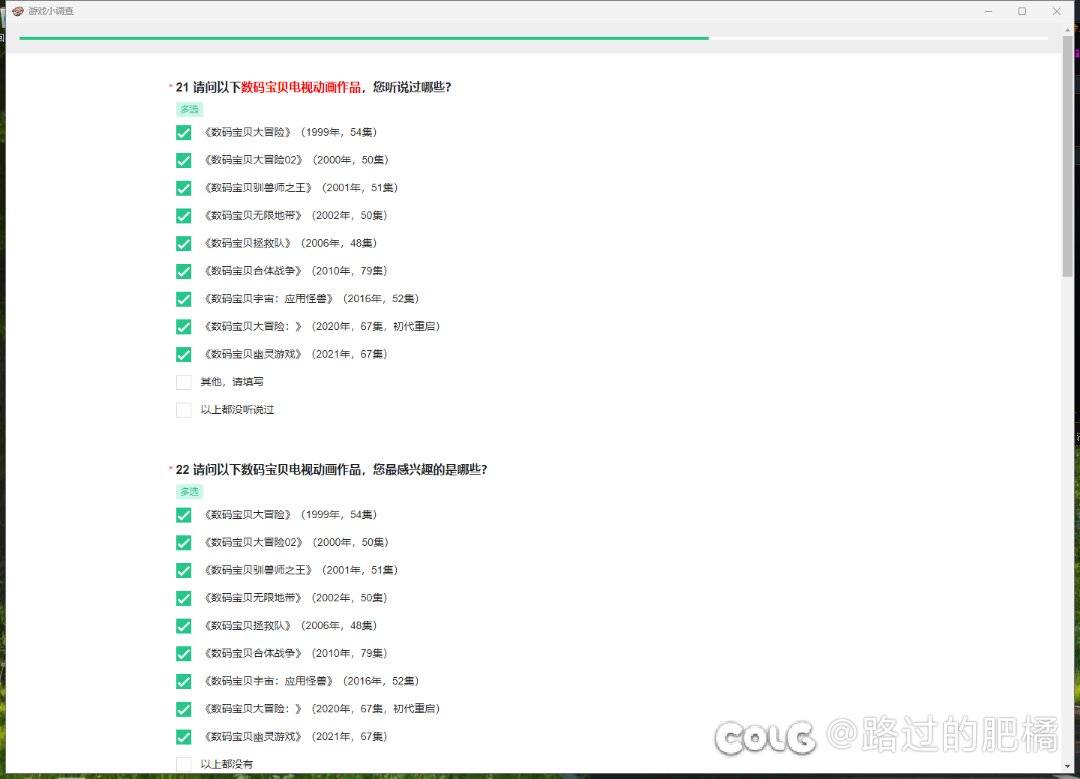Click the 多选 tag under question 21

[x=189, y=110]
